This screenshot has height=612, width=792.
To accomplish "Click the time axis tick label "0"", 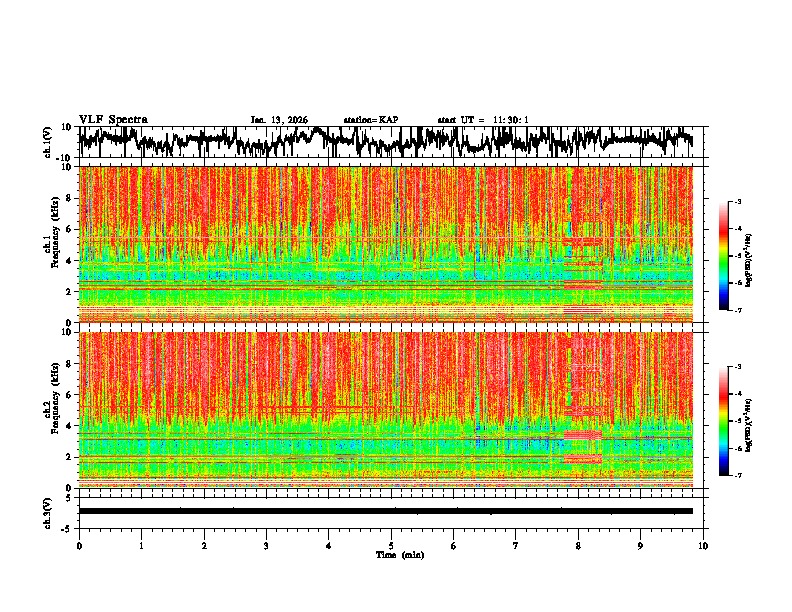I will [x=79, y=546].
